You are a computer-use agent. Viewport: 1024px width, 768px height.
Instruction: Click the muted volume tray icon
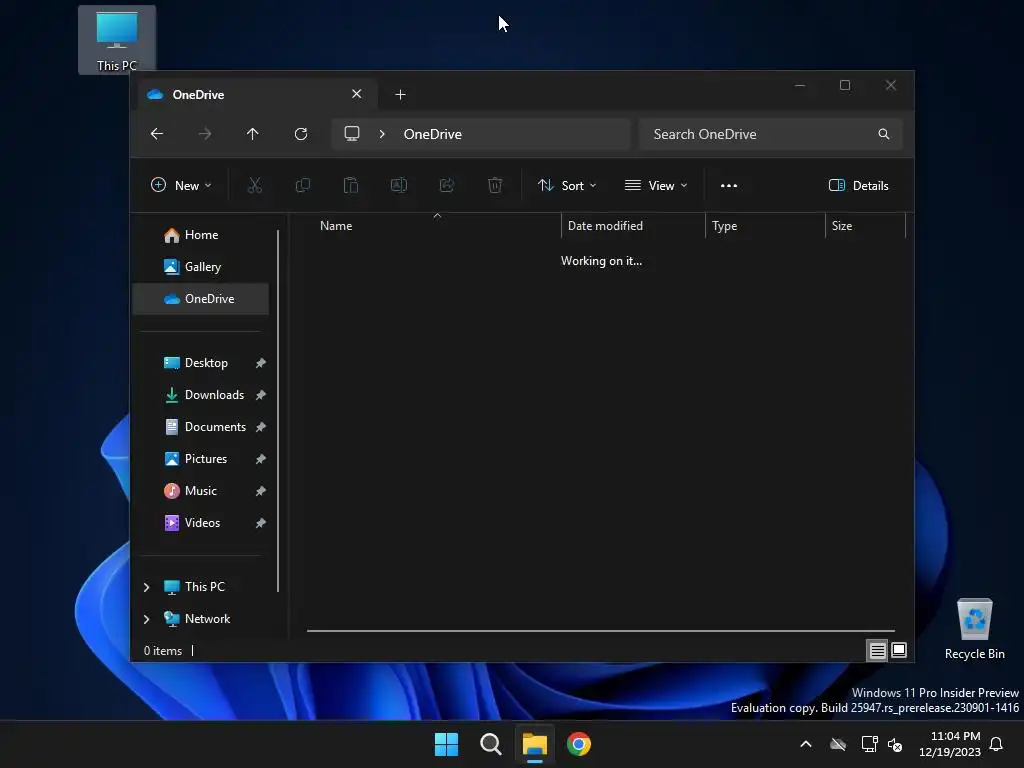tap(895, 744)
